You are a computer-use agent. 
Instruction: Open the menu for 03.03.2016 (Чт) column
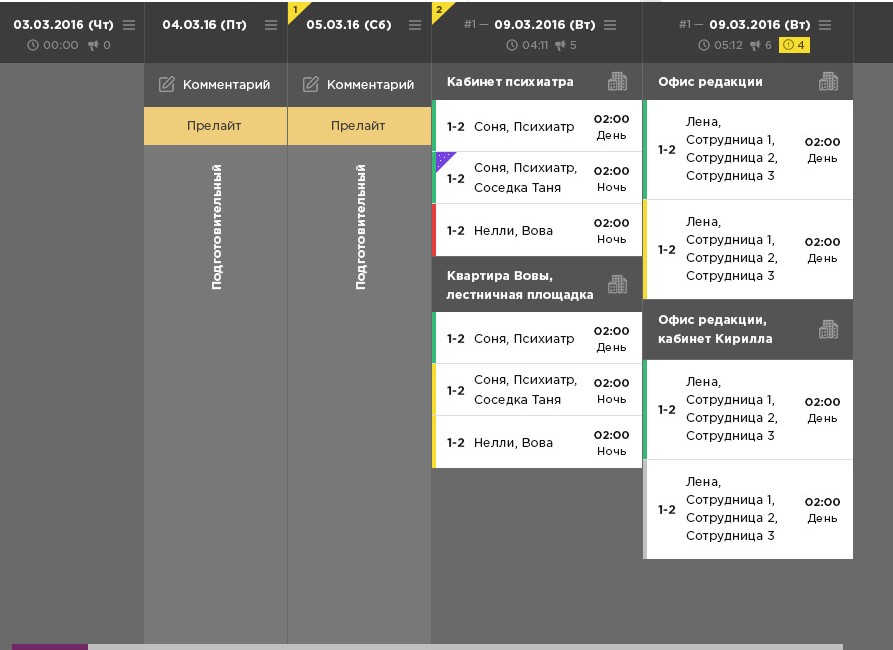coord(129,25)
